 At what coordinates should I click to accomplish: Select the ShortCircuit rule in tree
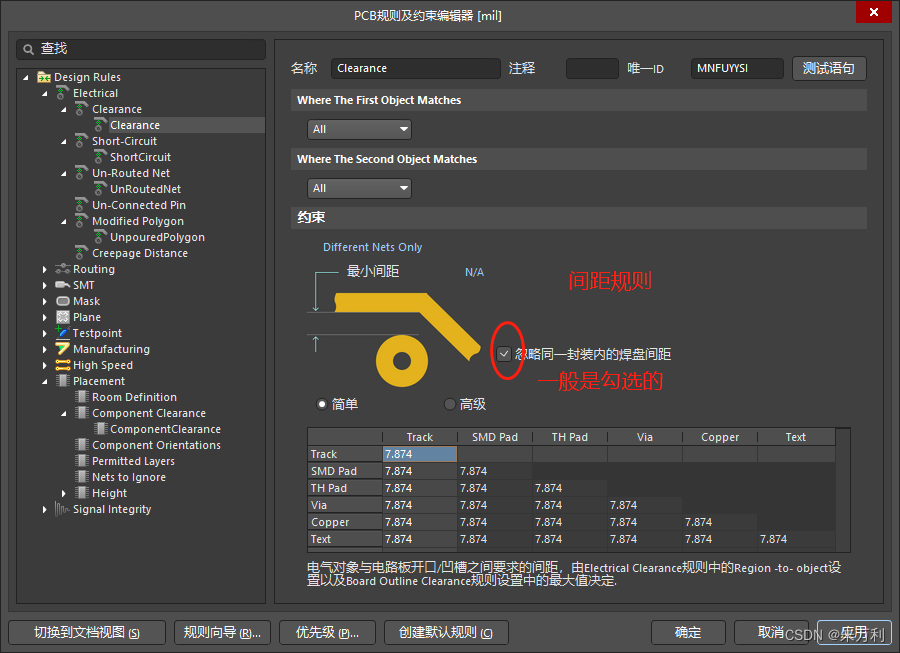click(140, 157)
